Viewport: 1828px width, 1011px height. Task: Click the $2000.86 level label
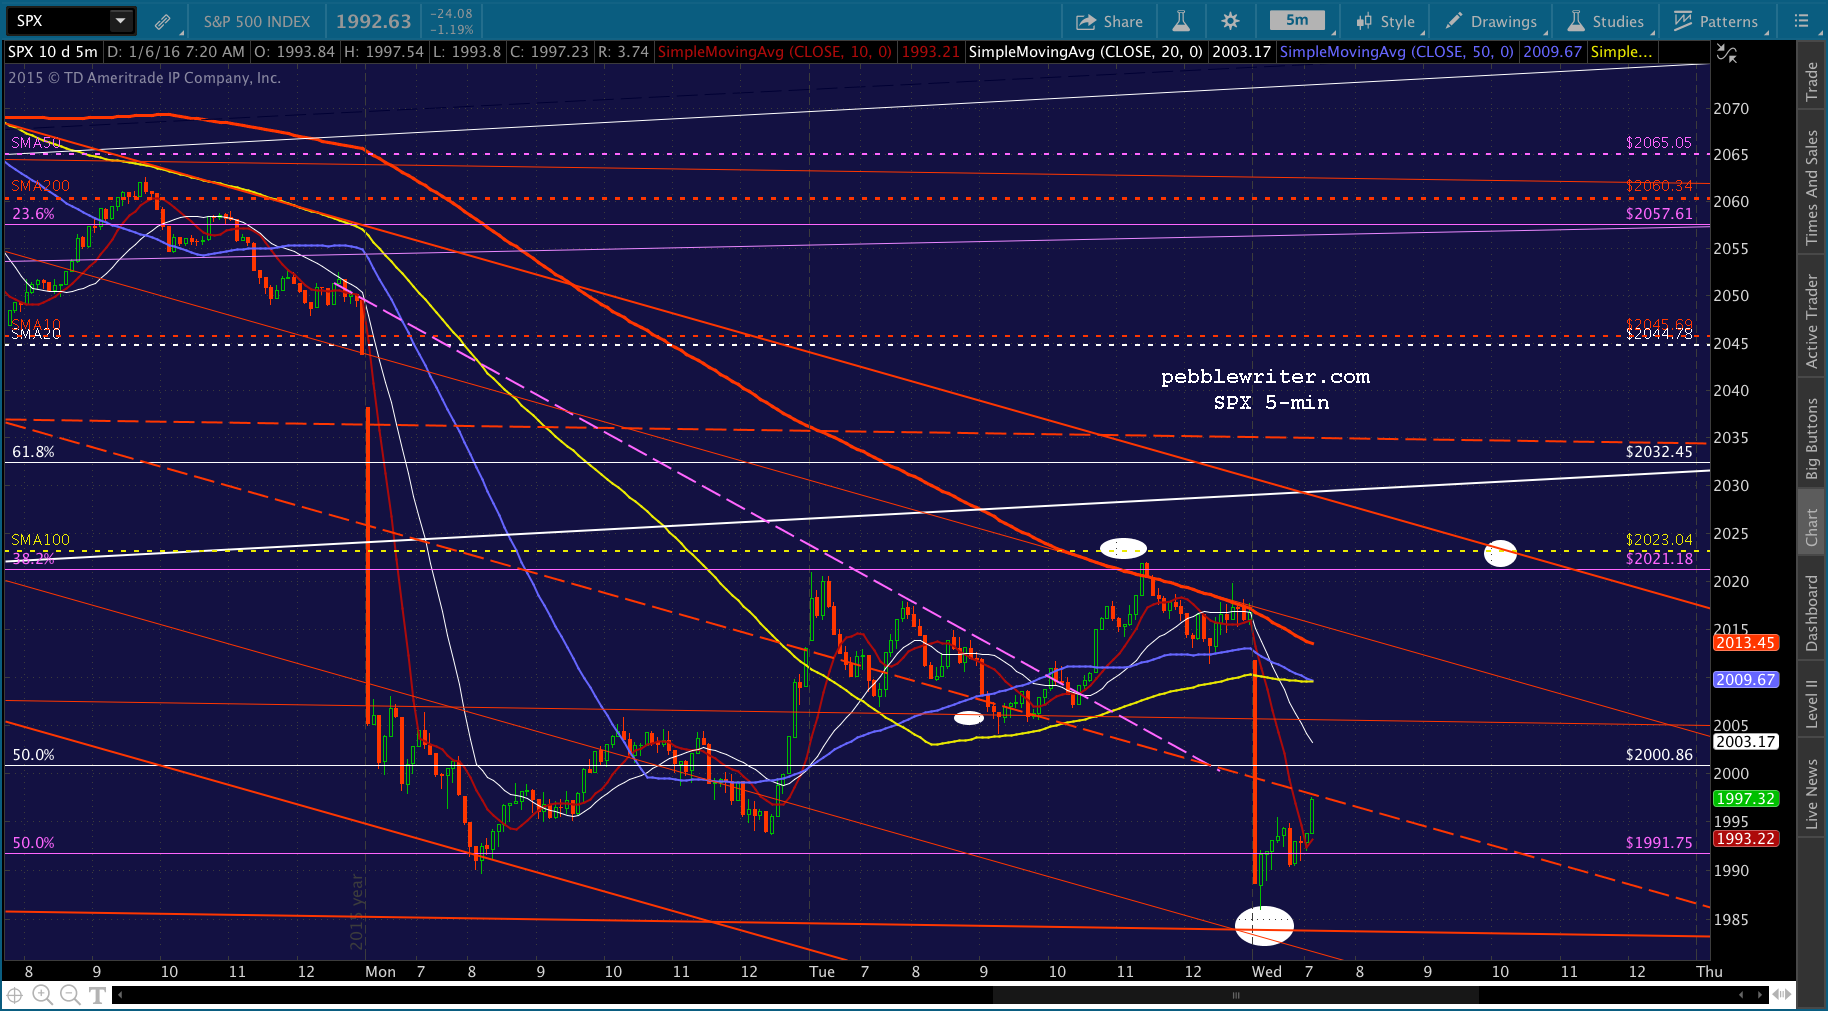pyautogui.click(x=1659, y=755)
